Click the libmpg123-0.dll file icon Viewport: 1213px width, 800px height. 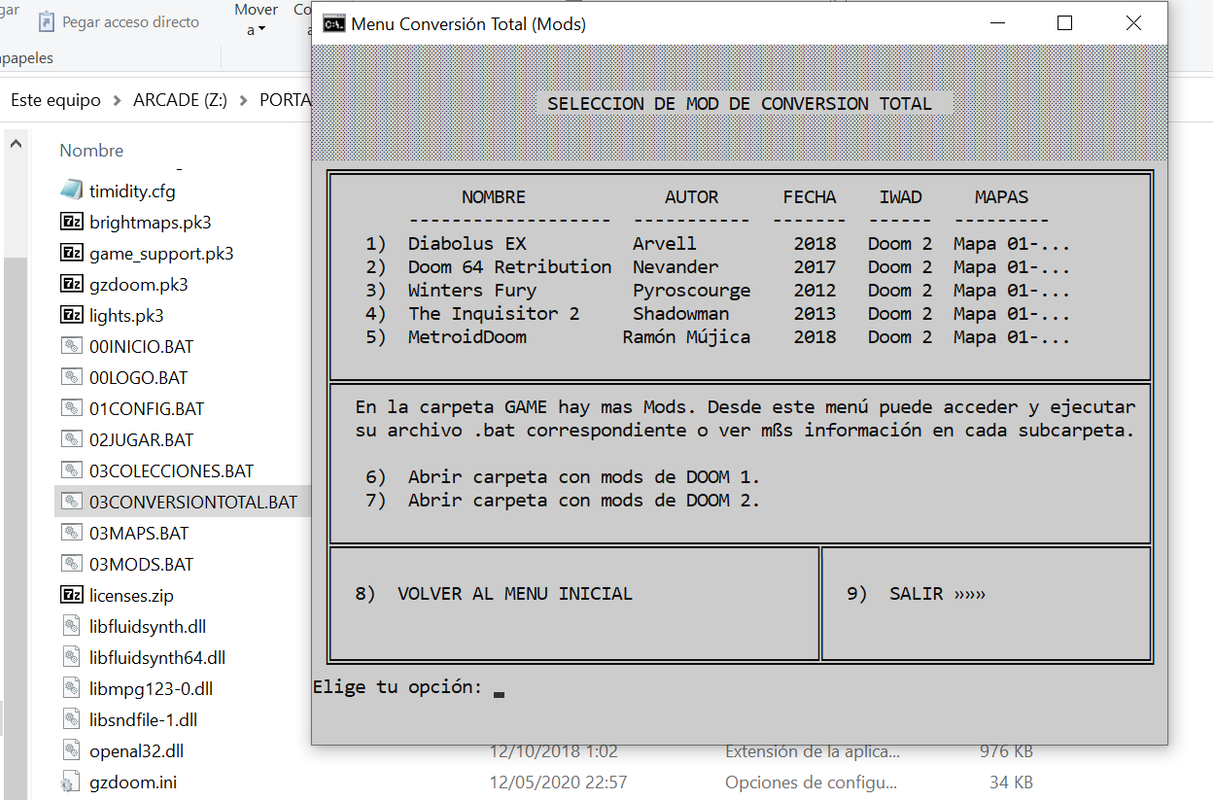point(71,688)
